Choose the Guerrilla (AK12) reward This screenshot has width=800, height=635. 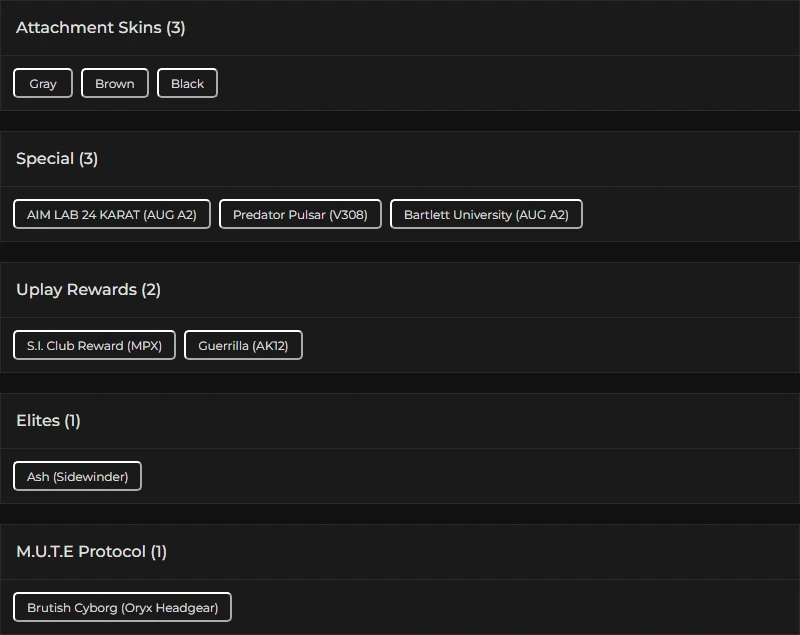coord(243,346)
